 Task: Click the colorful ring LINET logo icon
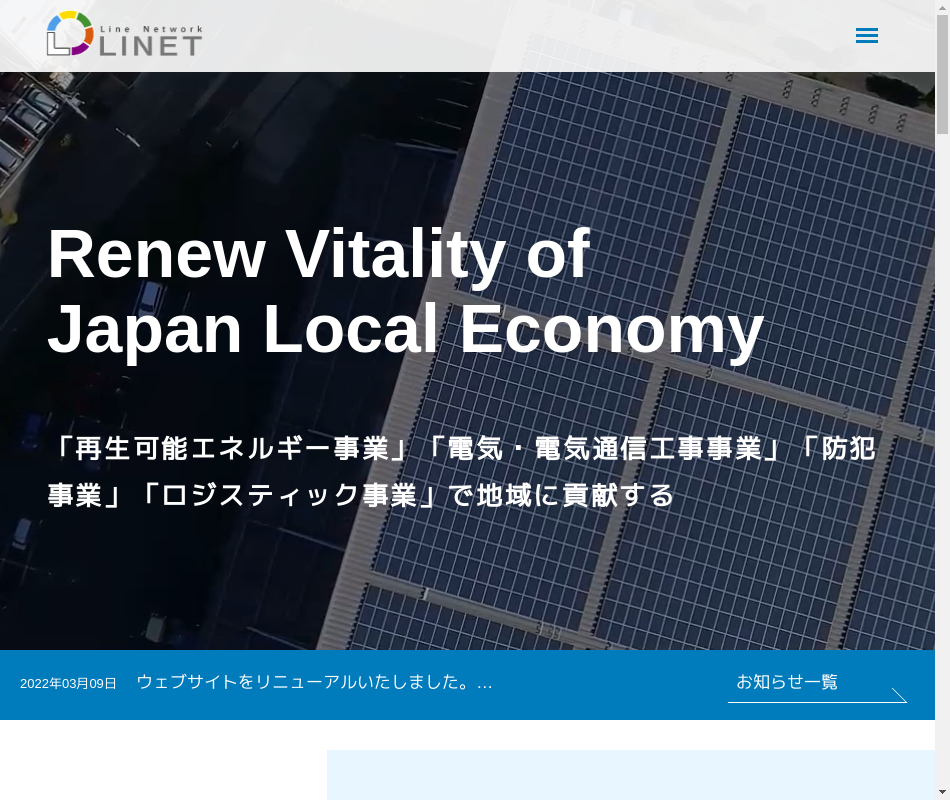point(69,33)
